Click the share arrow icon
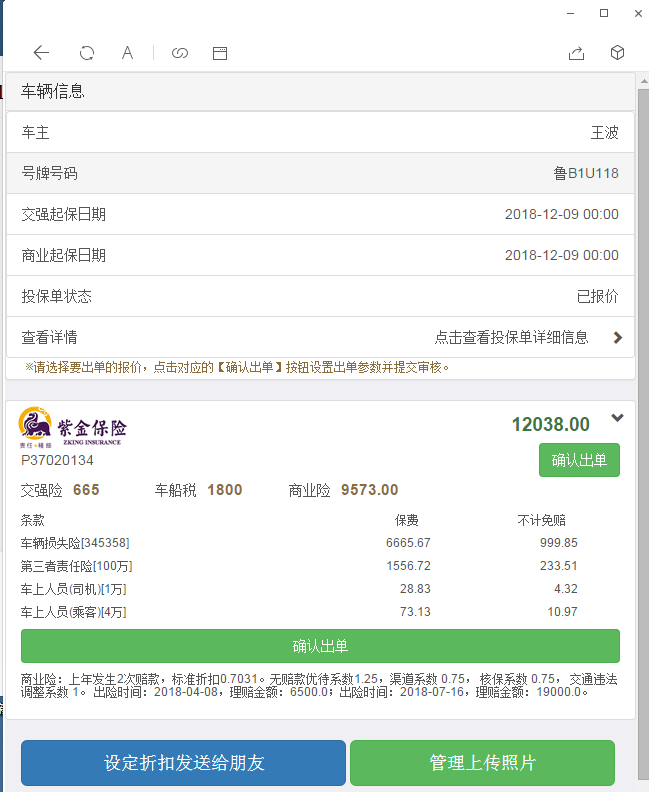This screenshot has height=792, width=649. pyautogui.click(x=576, y=53)
